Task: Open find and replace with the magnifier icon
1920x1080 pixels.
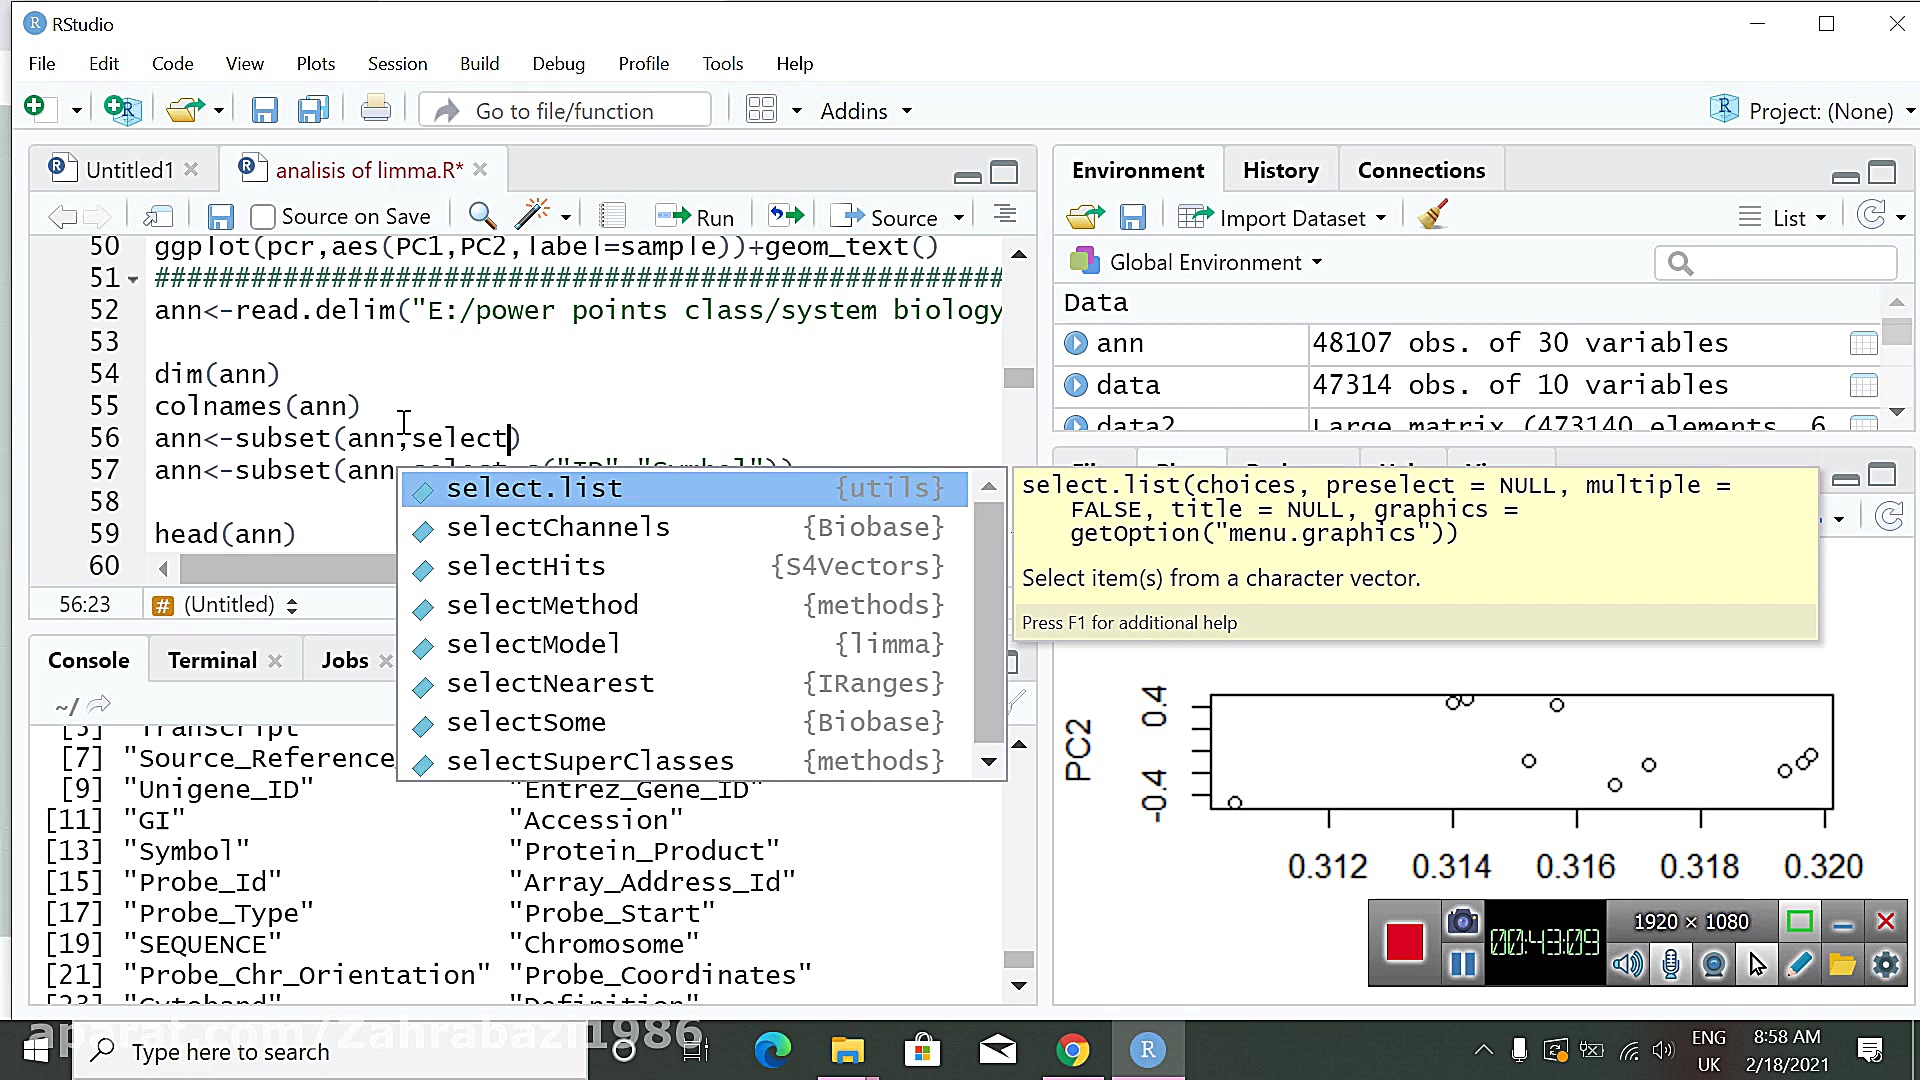Action: (x=482, y=216)
